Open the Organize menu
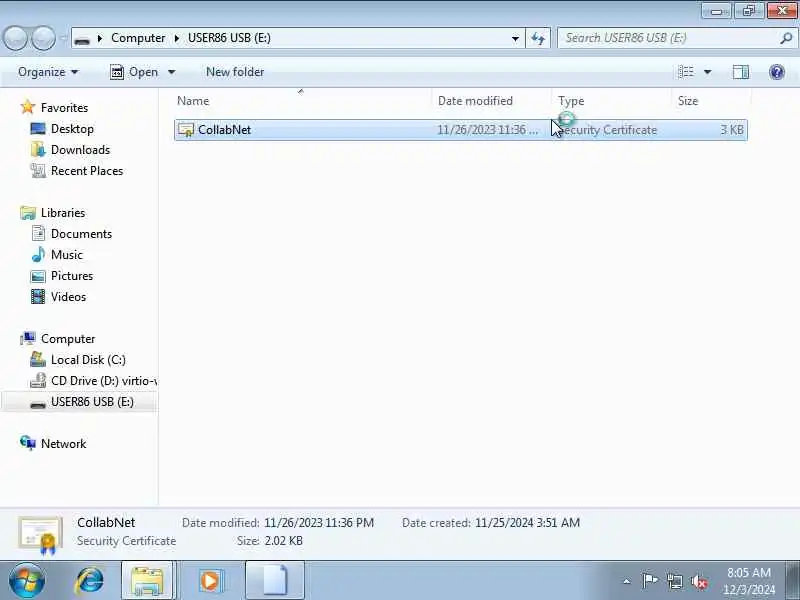 coord(48,72)
